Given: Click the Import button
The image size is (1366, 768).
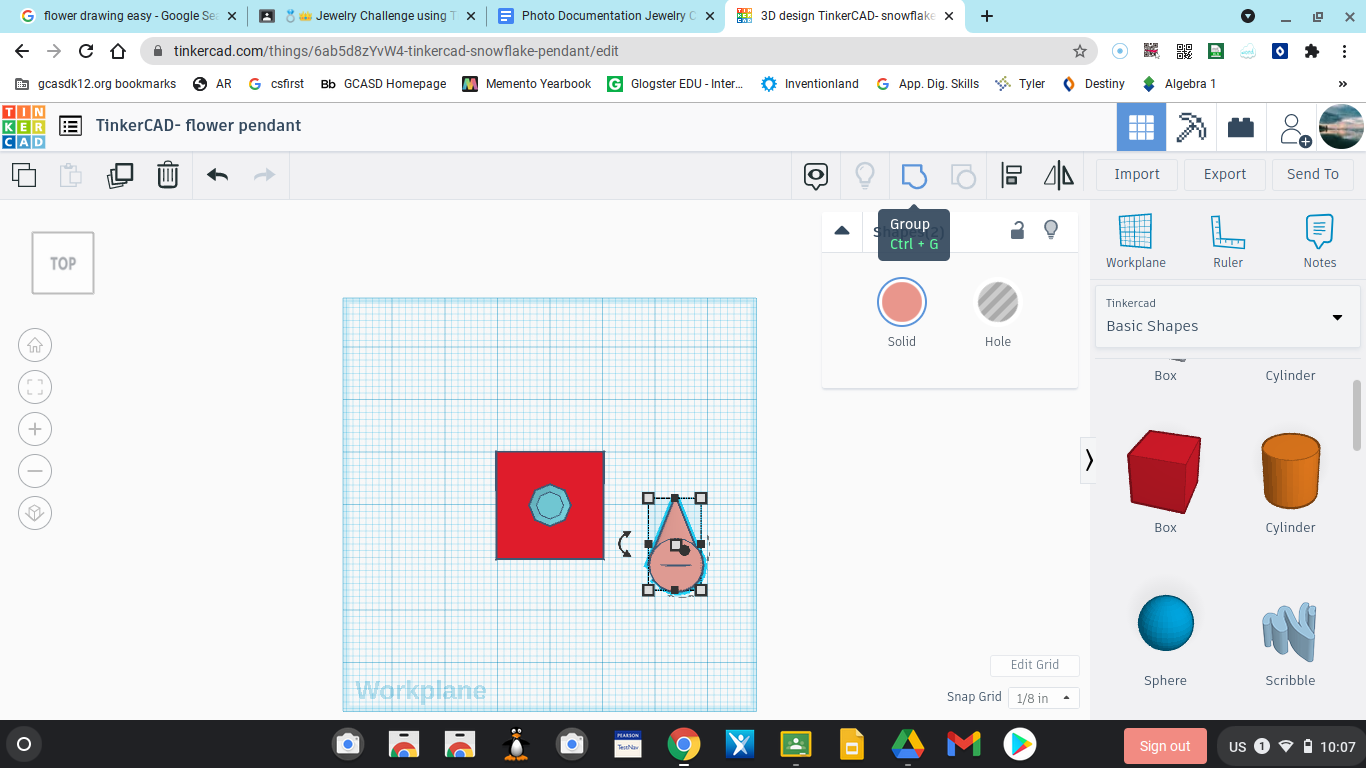Looking at the screenshot, I should (1137, 174).
